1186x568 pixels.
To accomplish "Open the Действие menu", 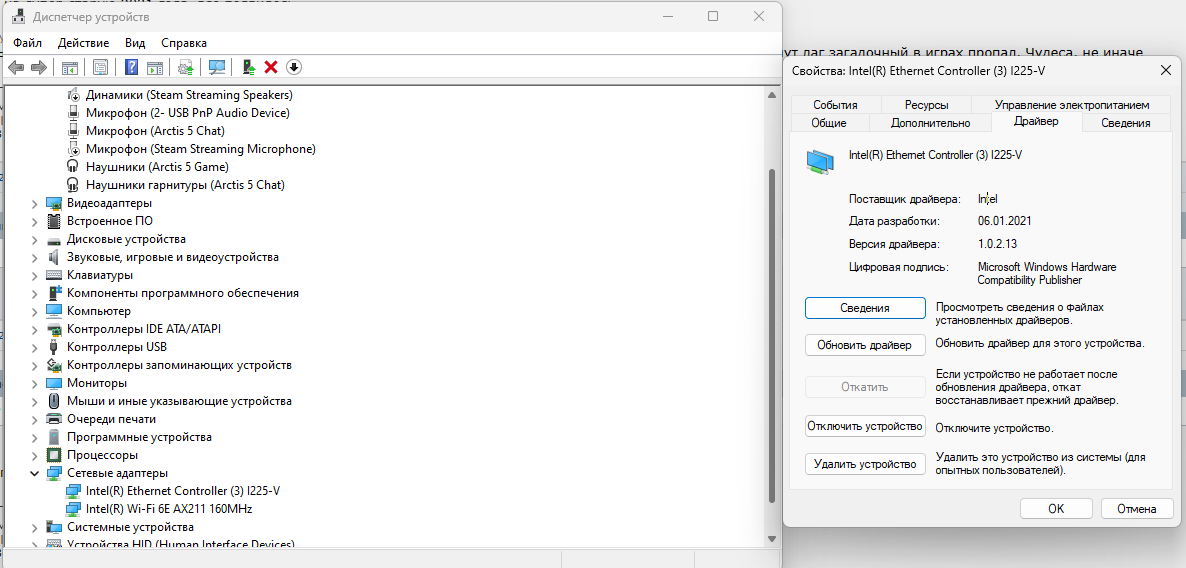I will click(x=83, y=43).
